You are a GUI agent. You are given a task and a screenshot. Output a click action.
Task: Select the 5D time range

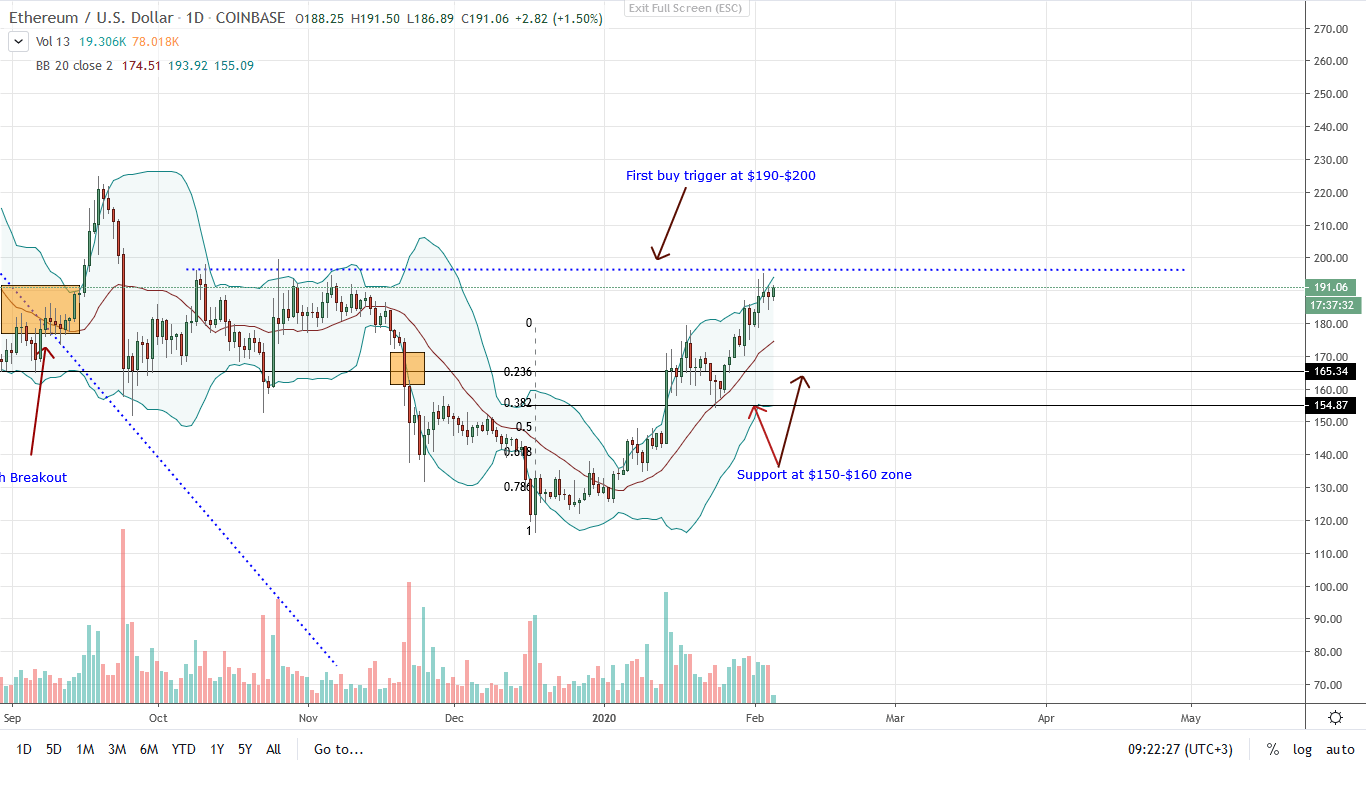pyautogui.click(x=54, y=749)
